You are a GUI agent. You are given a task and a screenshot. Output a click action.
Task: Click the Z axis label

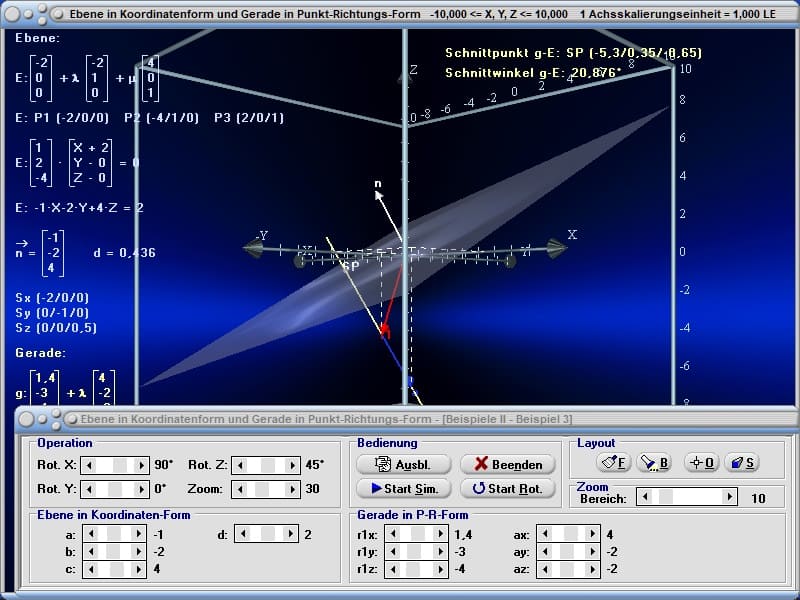(414, 70)
